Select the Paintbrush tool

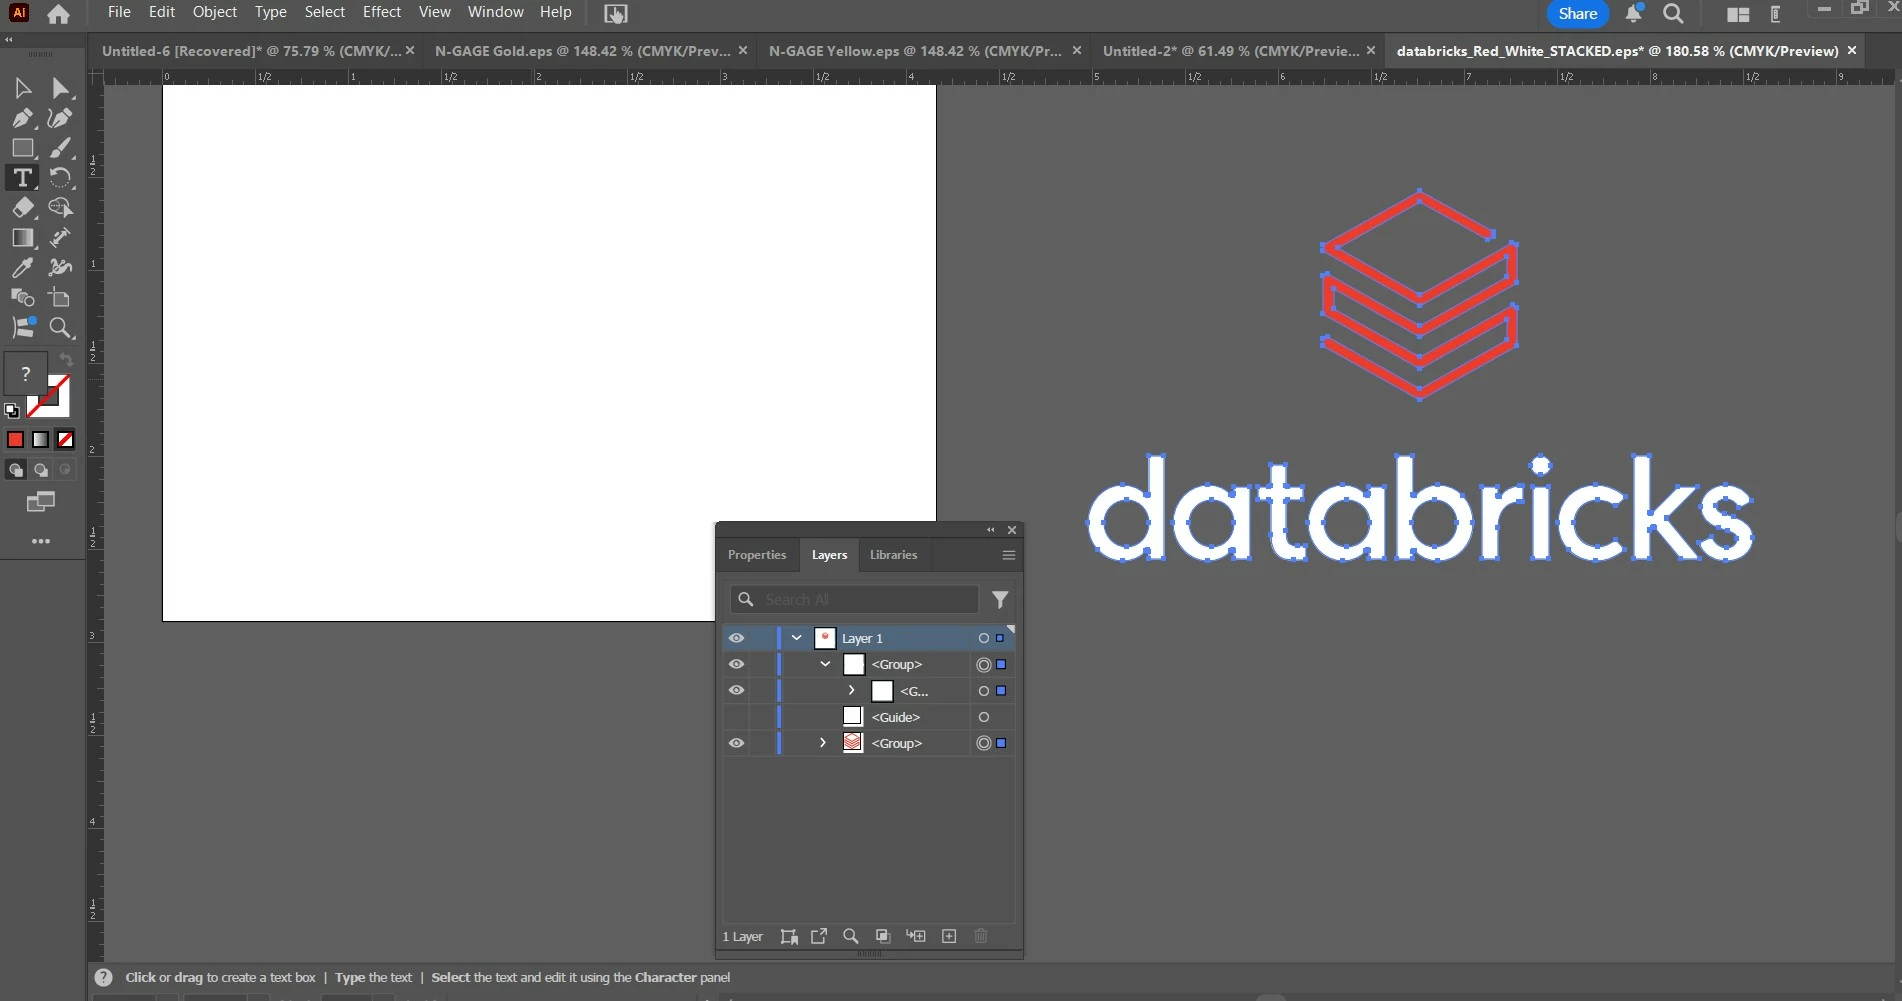[x=60, y=148]
